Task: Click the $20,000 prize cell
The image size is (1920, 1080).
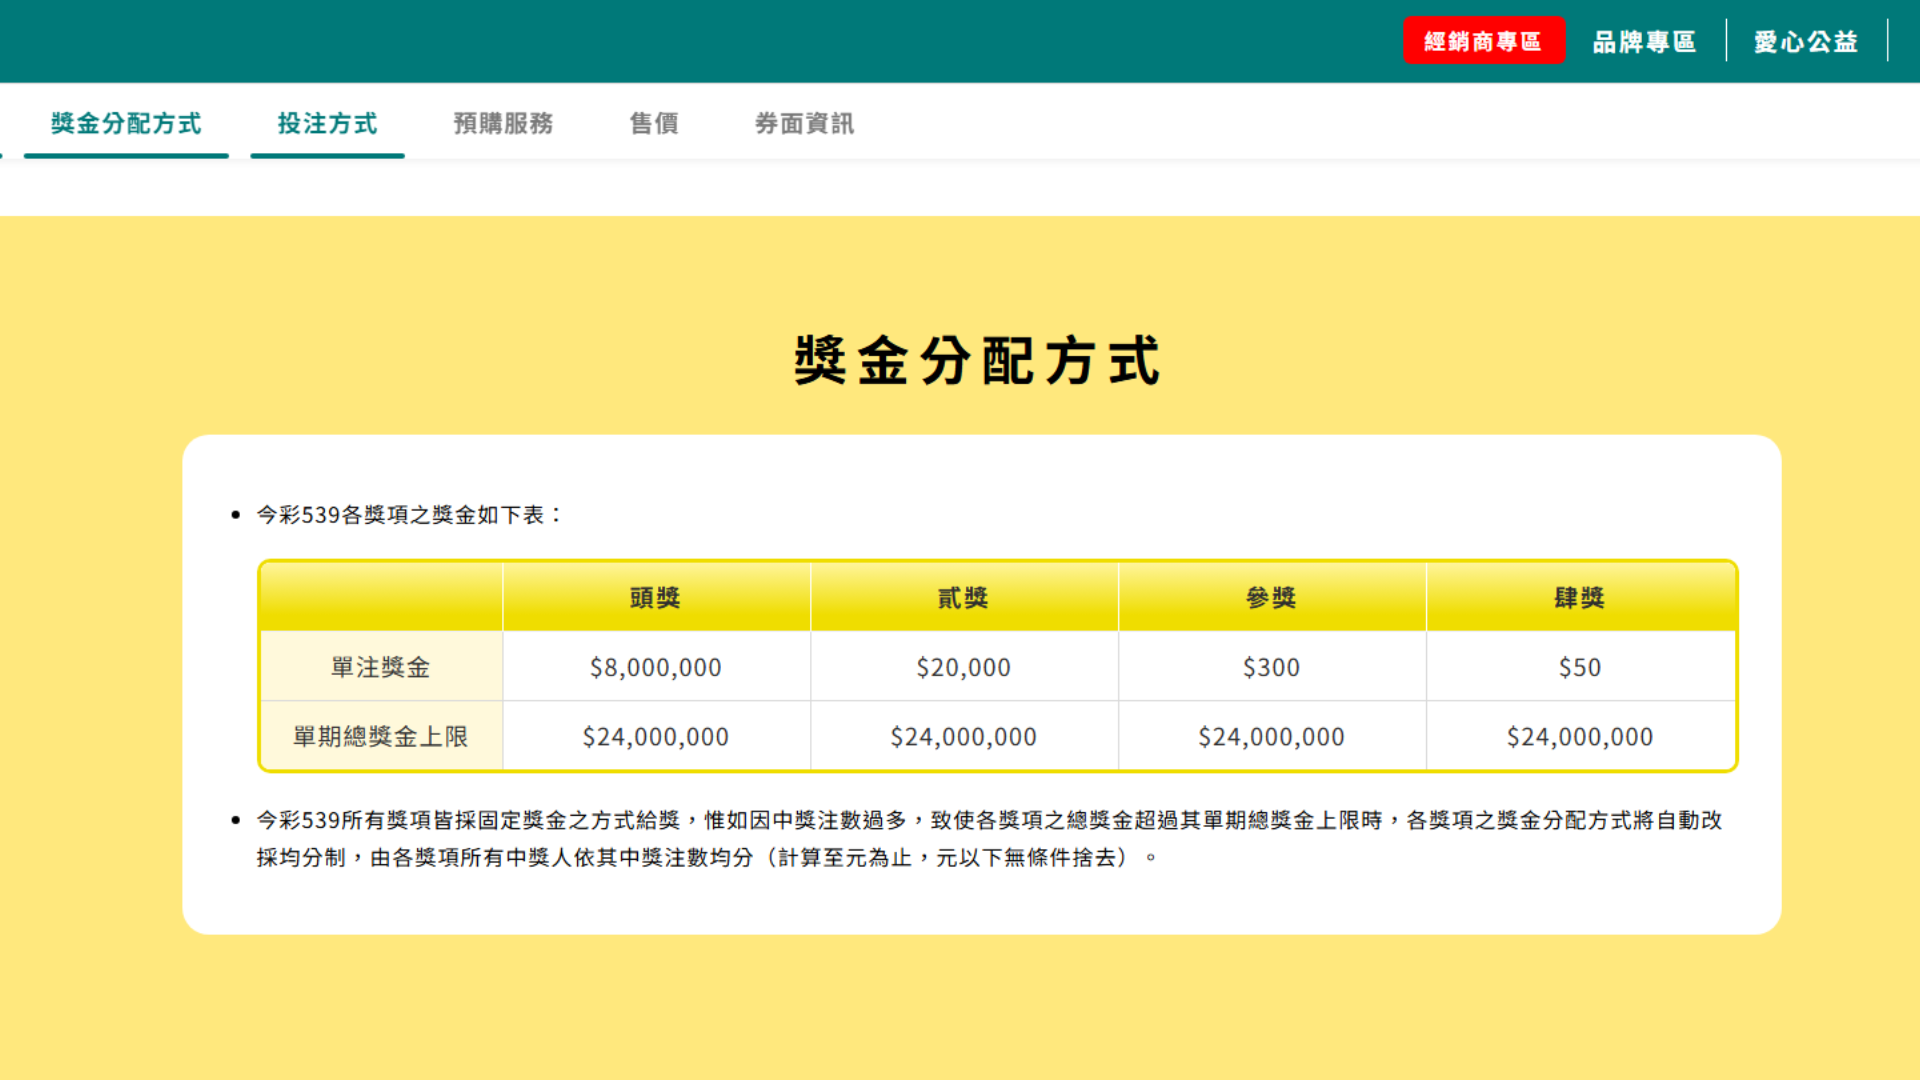Action: 964,667
